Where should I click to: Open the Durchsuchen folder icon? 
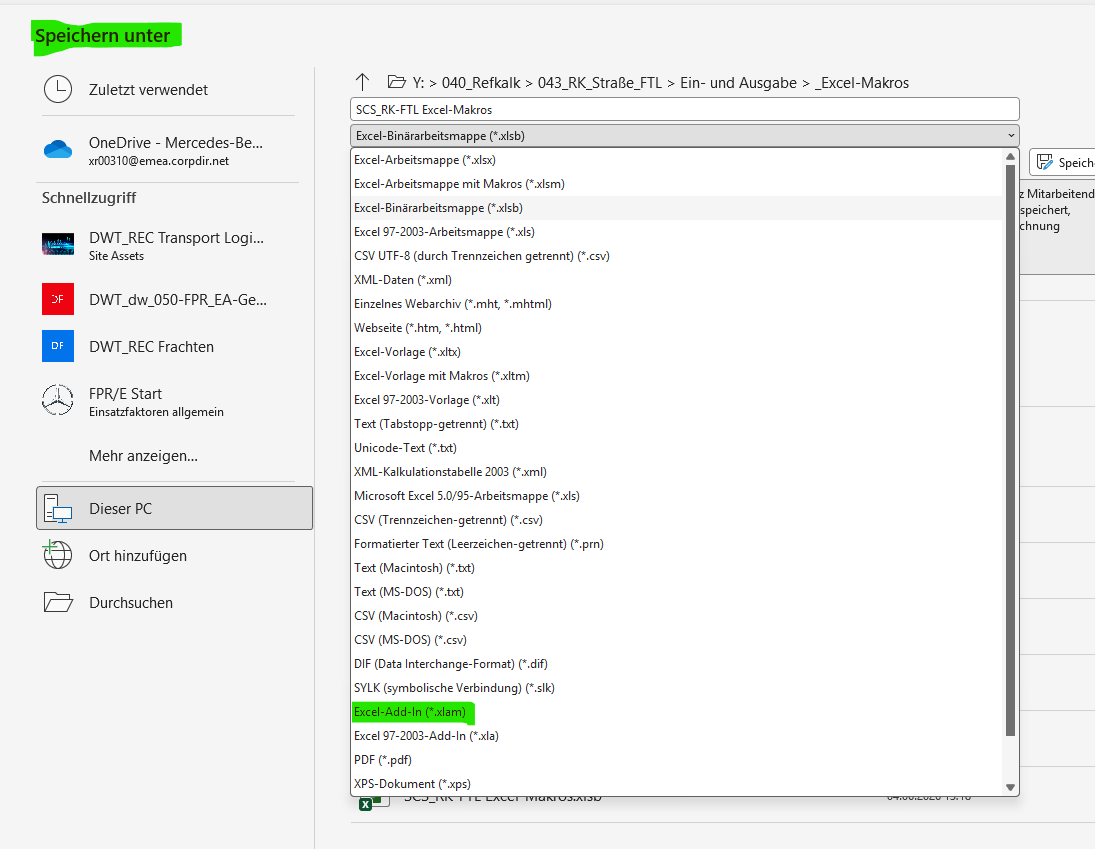58,602
